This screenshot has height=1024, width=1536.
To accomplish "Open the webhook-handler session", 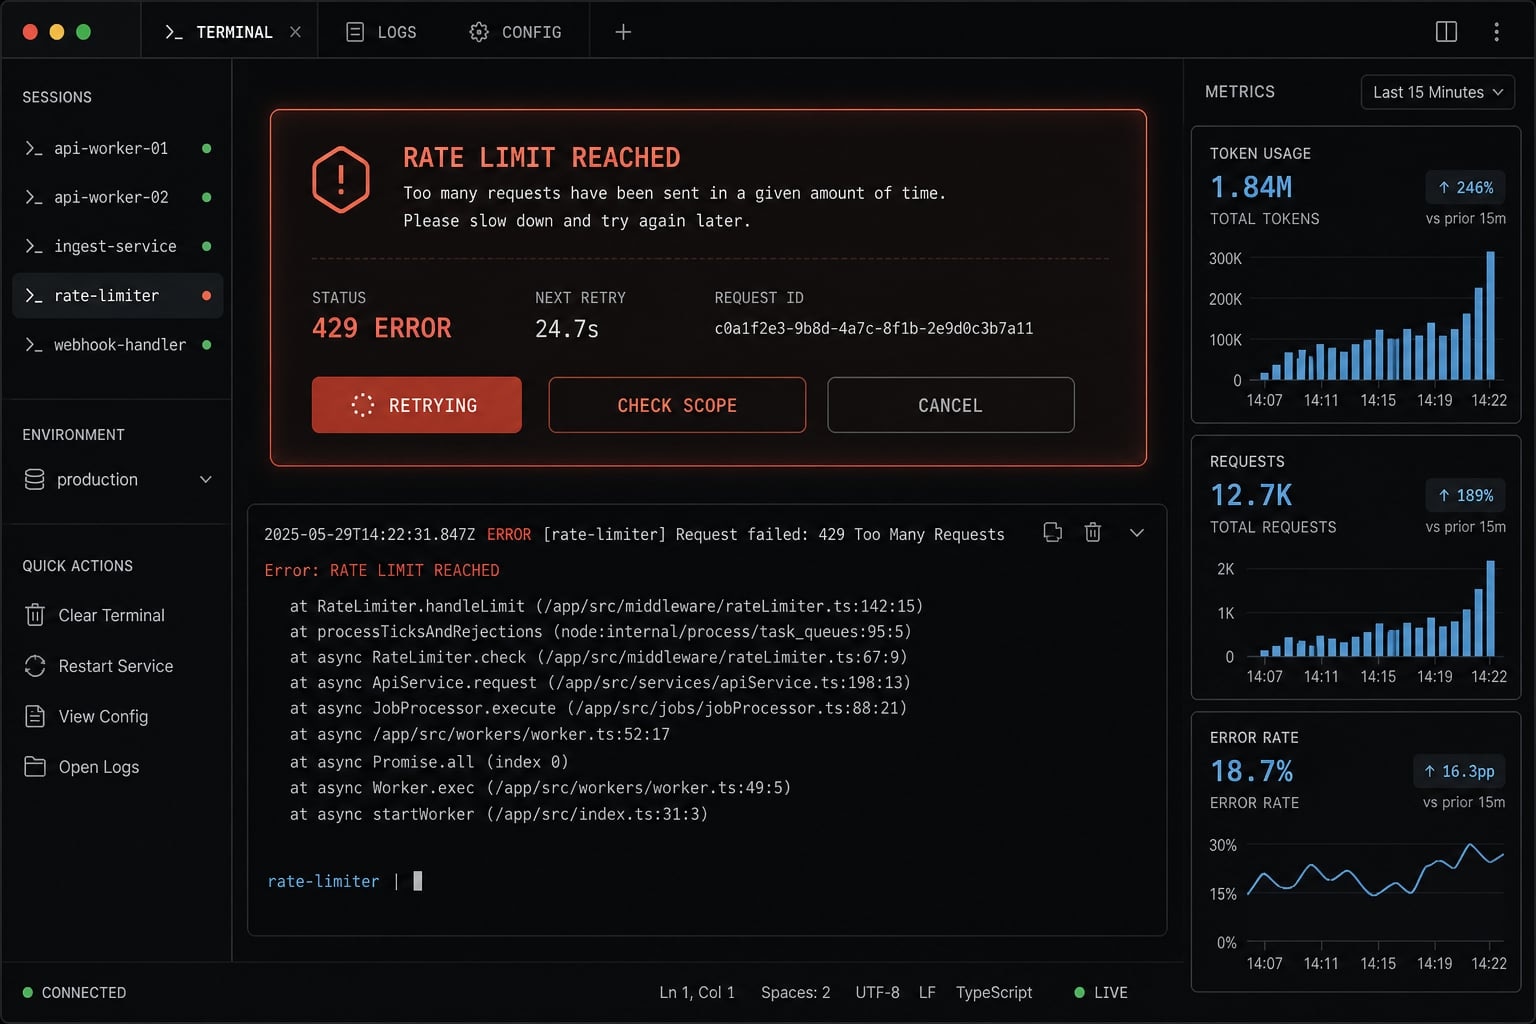I will pyautogui.click(x=117, y=345).
